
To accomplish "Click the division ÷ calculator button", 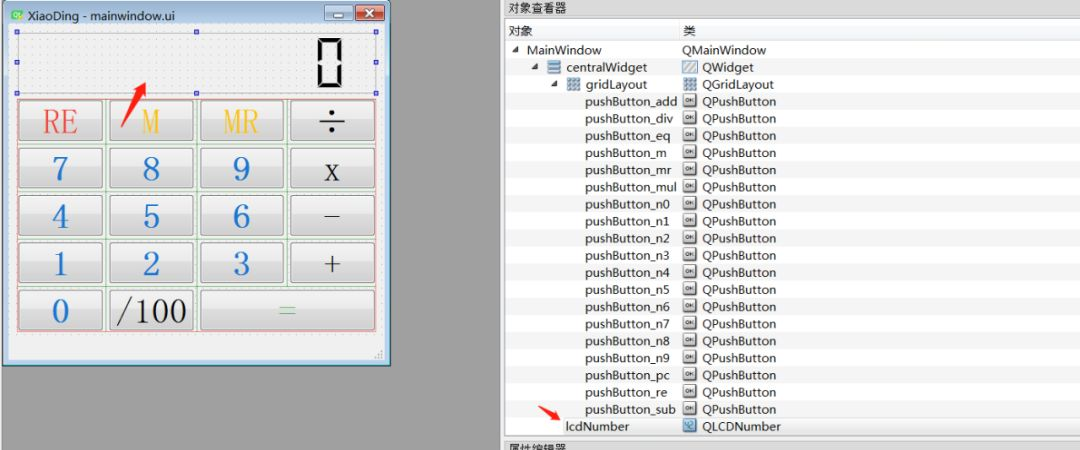I will click(x=333, y=121).
